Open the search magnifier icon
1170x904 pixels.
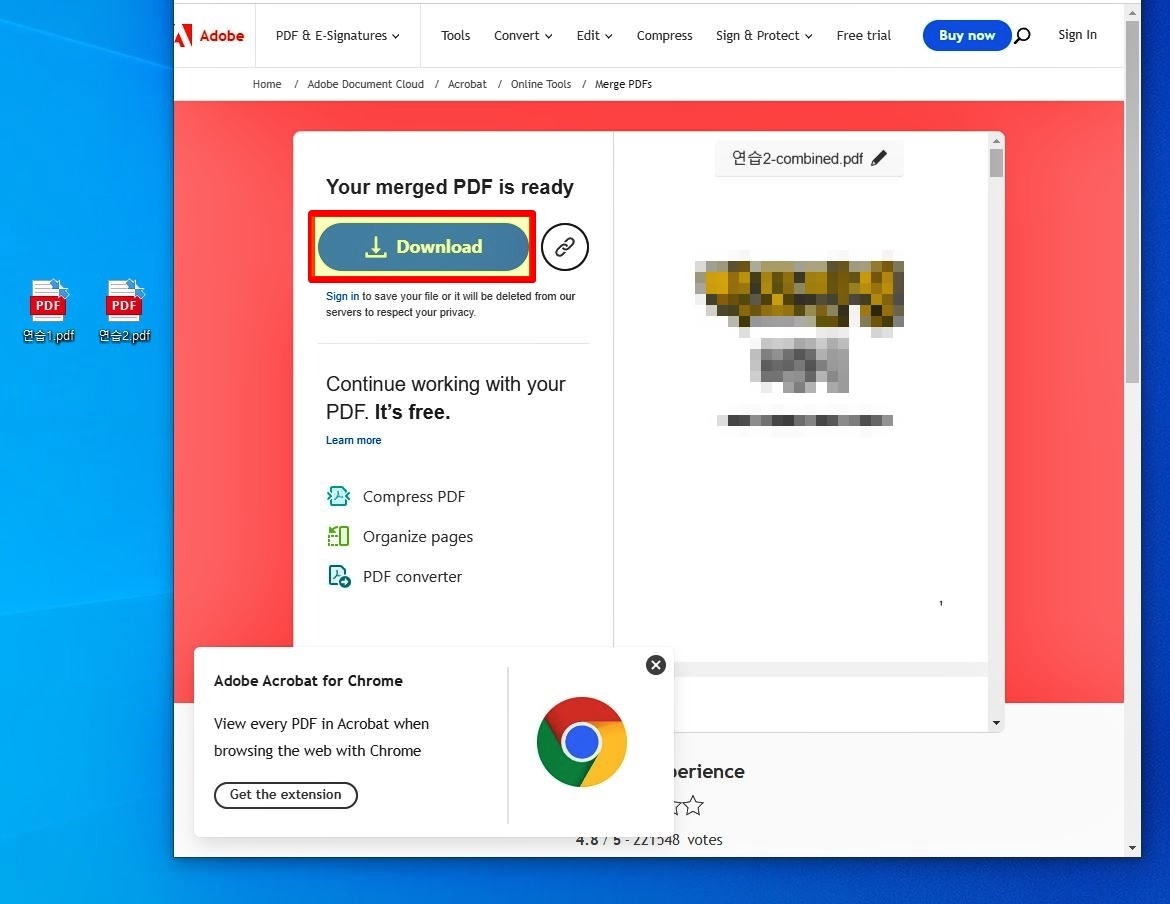(x=1023, y=35)
